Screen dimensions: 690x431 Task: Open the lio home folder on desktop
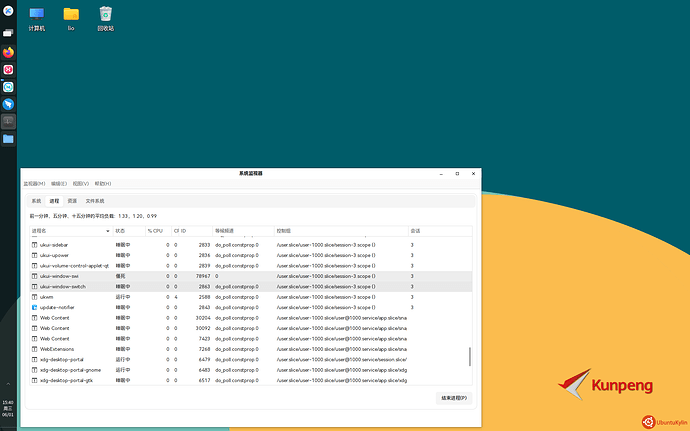pos(71,15)
